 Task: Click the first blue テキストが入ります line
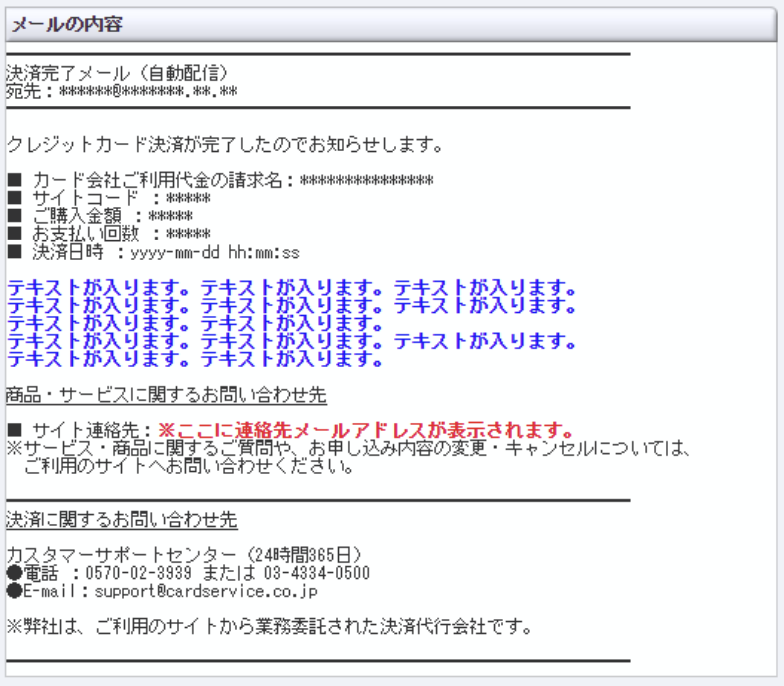coord(292,288)
